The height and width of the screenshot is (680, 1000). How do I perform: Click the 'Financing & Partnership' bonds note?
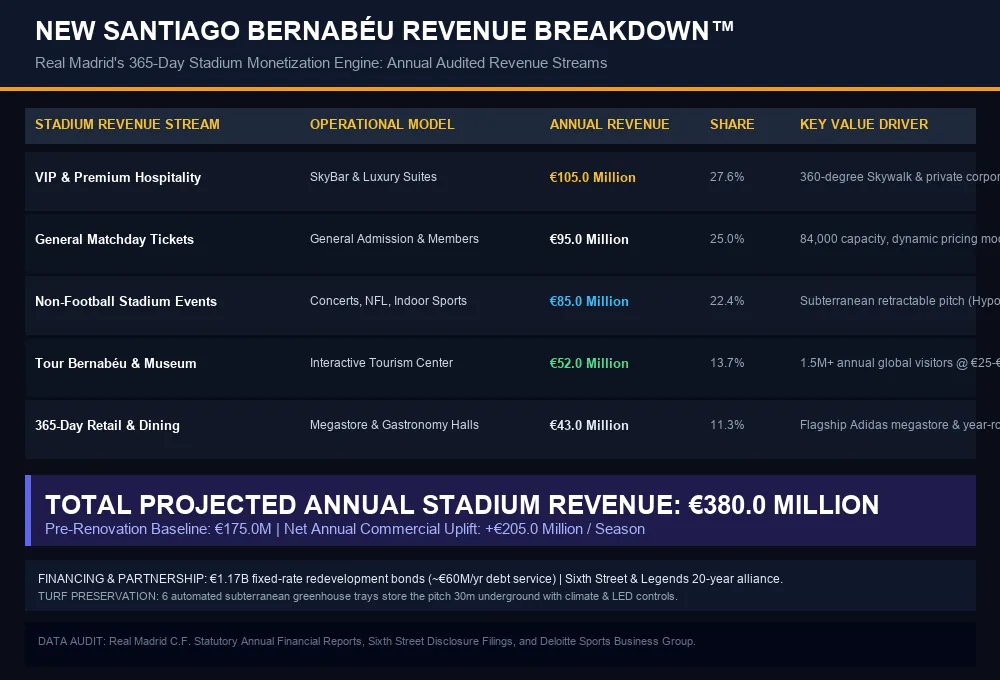pos(410,579)
